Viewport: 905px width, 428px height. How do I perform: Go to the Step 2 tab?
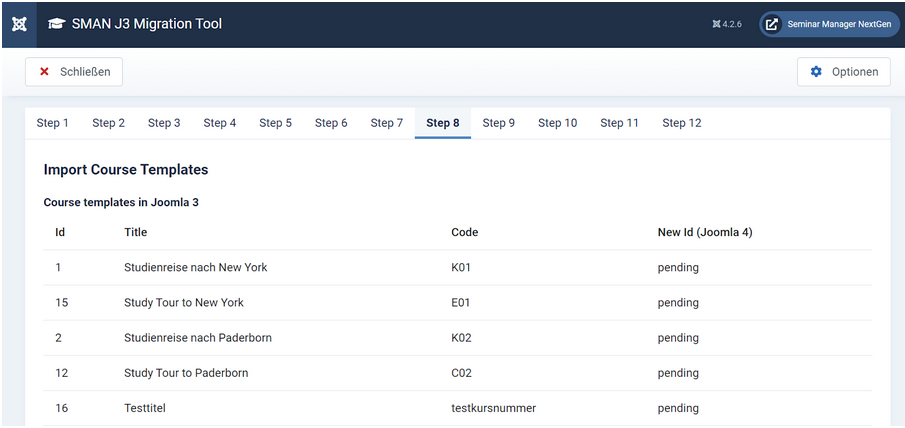(x=109, y=123)
